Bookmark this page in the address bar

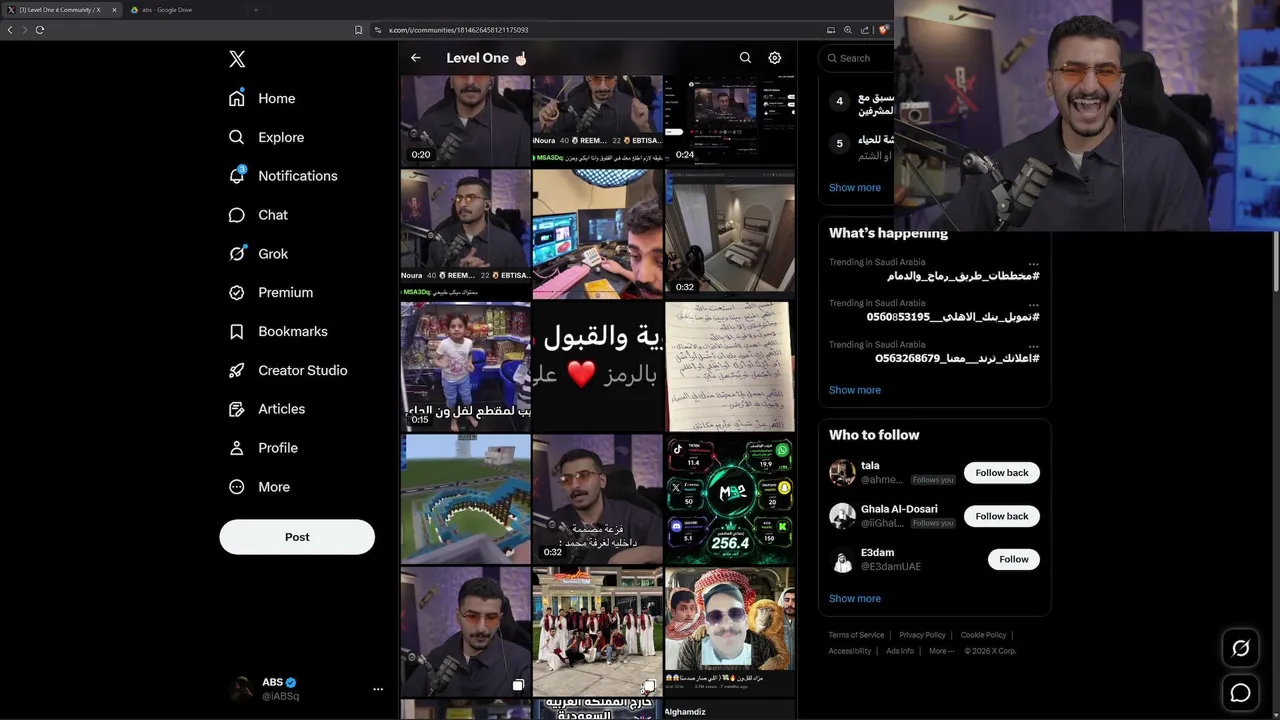click(358, 30)
